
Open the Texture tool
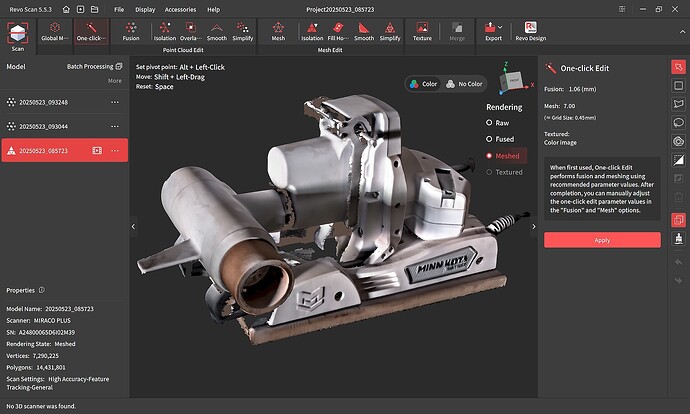click(422, 32)
